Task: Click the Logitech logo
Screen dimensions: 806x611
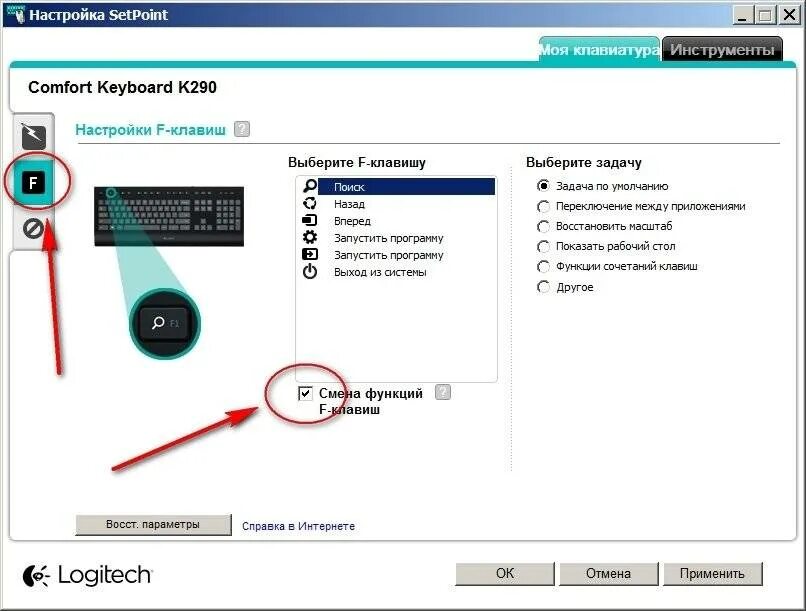Action: coord(87,575)
